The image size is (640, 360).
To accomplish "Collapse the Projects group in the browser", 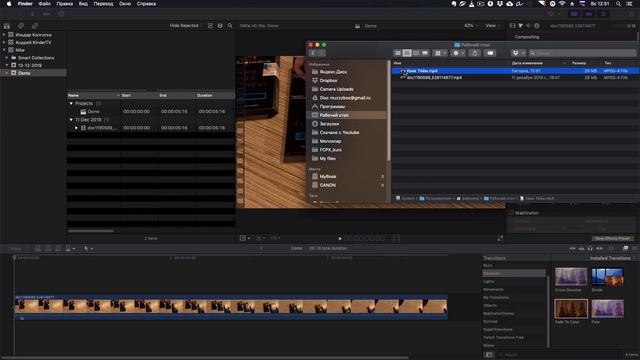I will (x=71, y=104).
